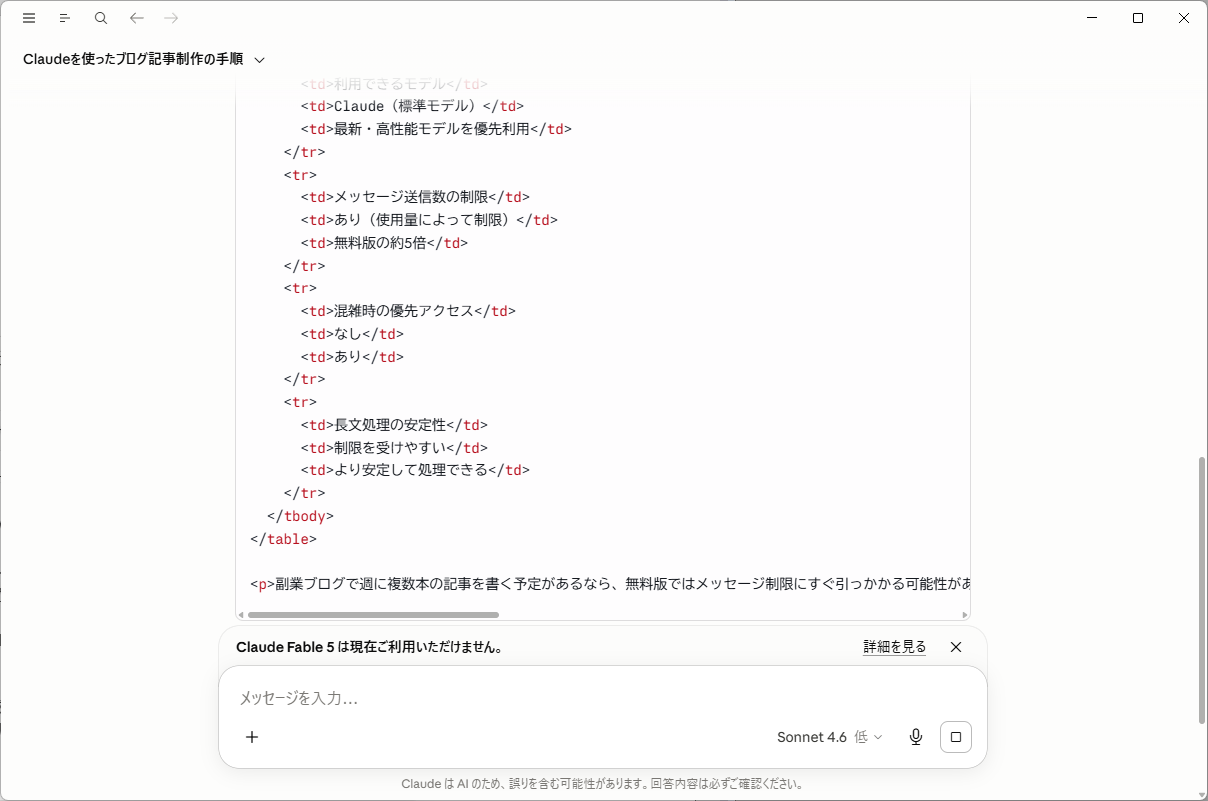Click the conversation title Claudeを使ったブログ記事制作の手順
The image size is (1208, 801).
[x=133, y=59]
